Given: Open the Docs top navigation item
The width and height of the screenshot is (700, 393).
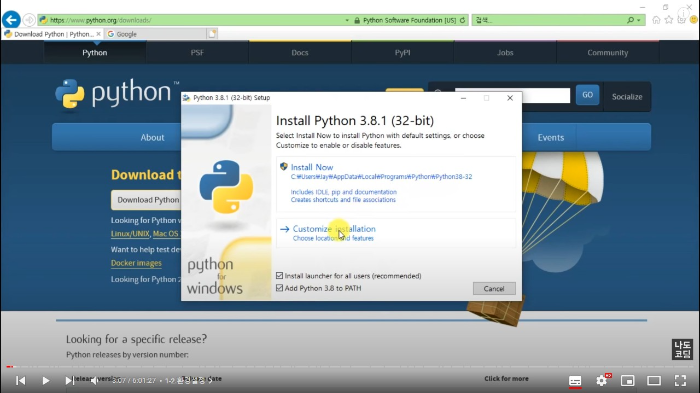Looking at the screenshot, I should 300,53.
